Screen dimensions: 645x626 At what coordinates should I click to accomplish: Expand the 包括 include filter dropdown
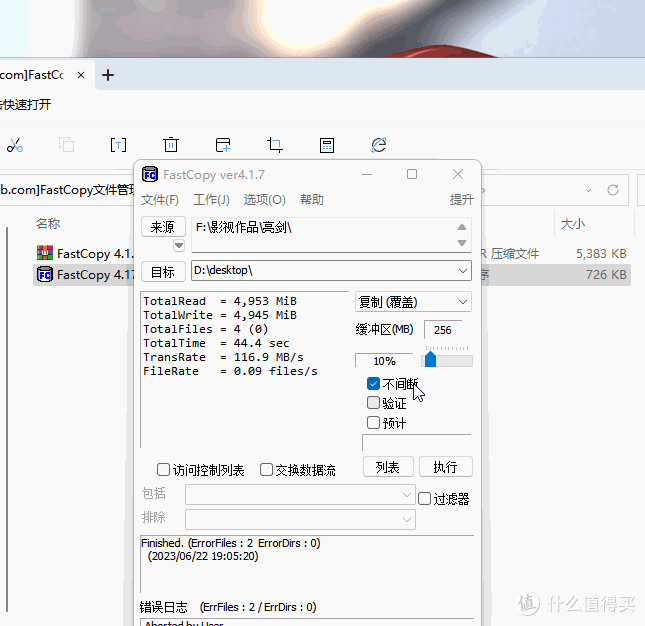[x=407, y=495]
